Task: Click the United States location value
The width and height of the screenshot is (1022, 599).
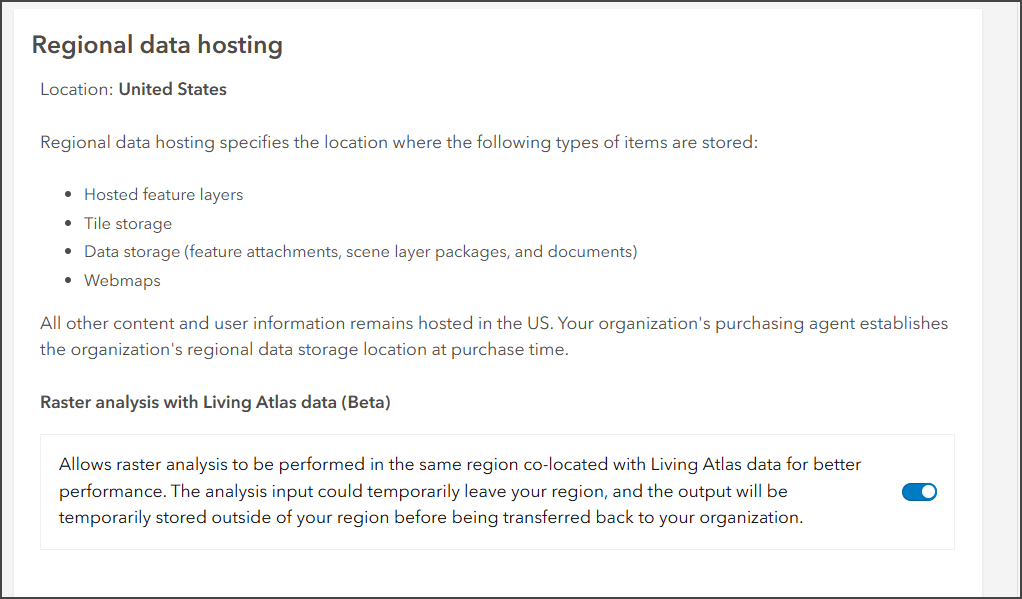Action: (173, 90)
